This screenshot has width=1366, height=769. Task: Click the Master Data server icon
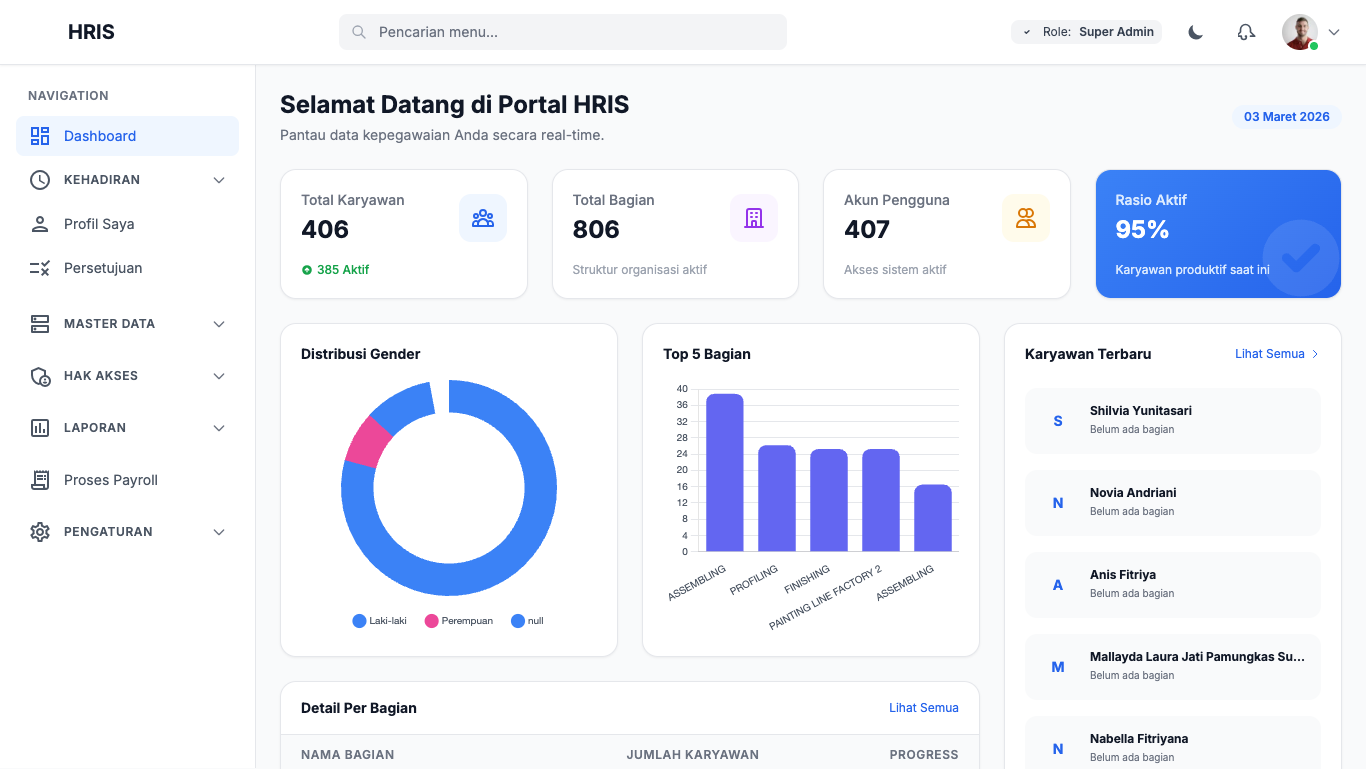point(40,324)
